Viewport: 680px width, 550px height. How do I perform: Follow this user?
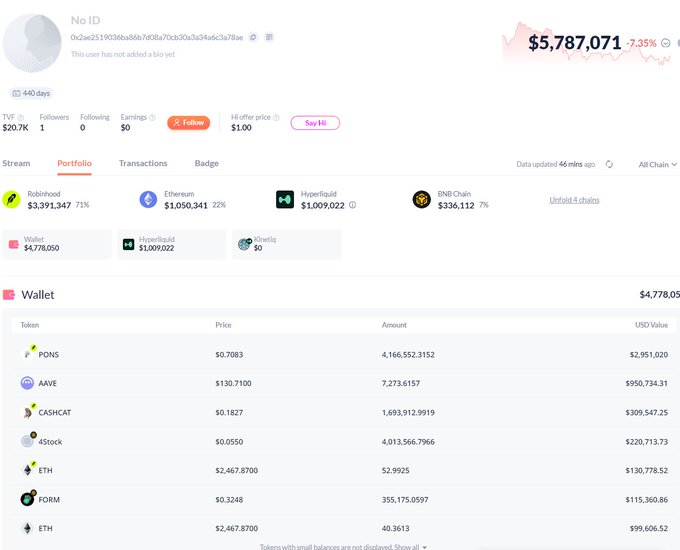pos(189,123)
